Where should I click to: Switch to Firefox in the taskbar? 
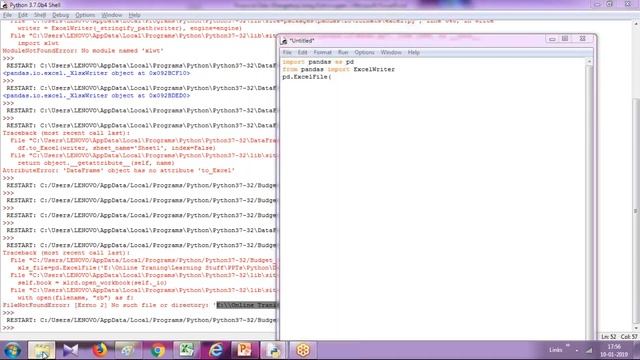(100, 350)
